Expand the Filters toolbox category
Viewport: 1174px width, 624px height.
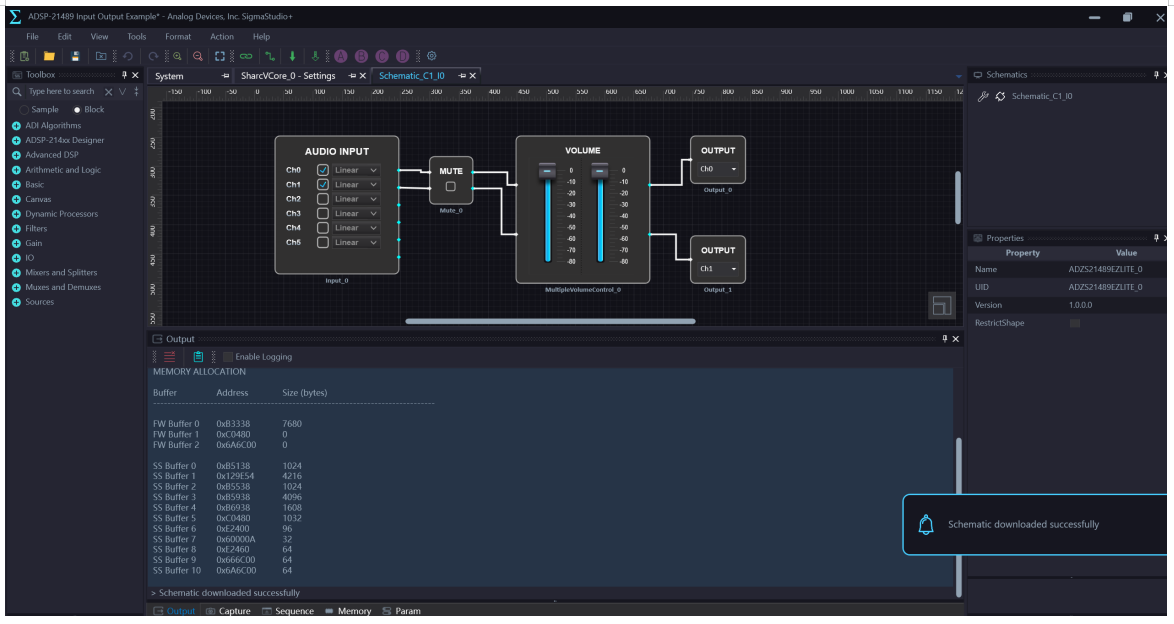(16, 228)
